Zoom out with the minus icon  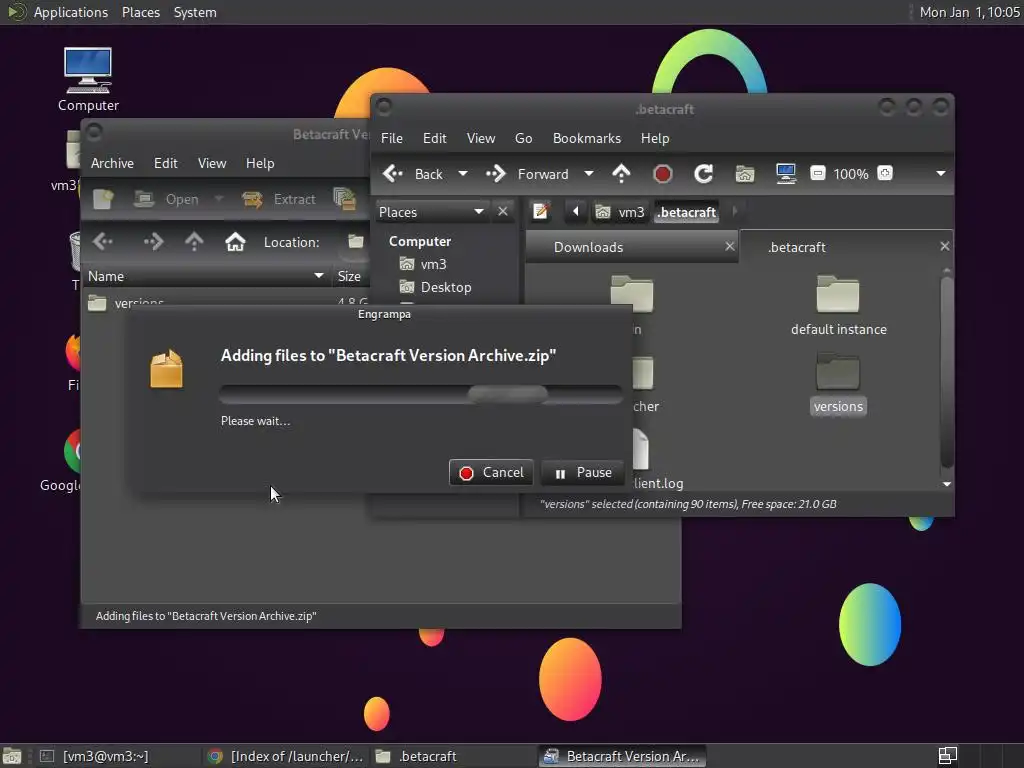(x=818, y=173)
